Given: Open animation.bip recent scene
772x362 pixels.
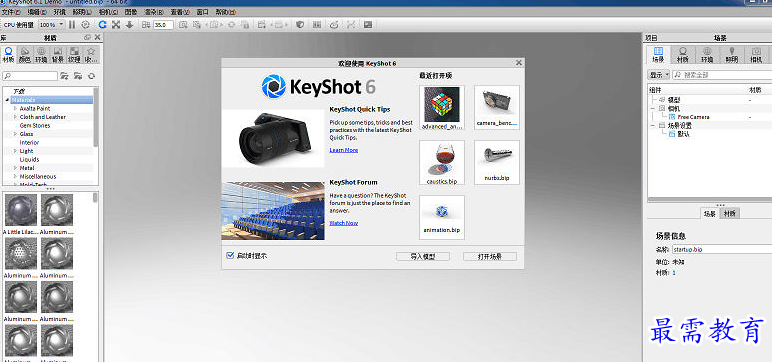Looking at the screenshot, I should [x=442, y=217].
